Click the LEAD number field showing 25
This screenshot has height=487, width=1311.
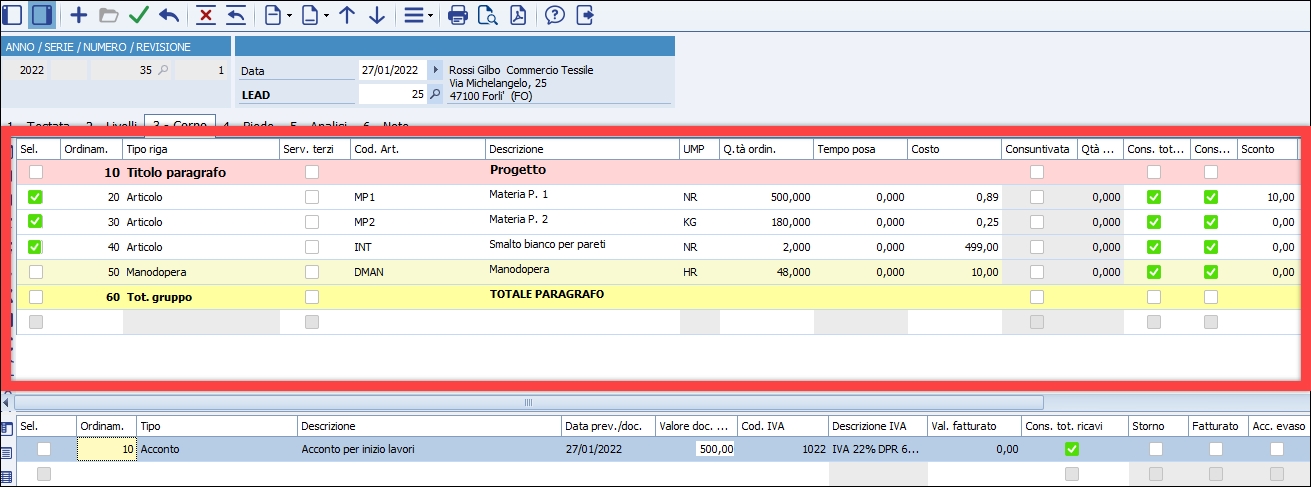point(392,94)
